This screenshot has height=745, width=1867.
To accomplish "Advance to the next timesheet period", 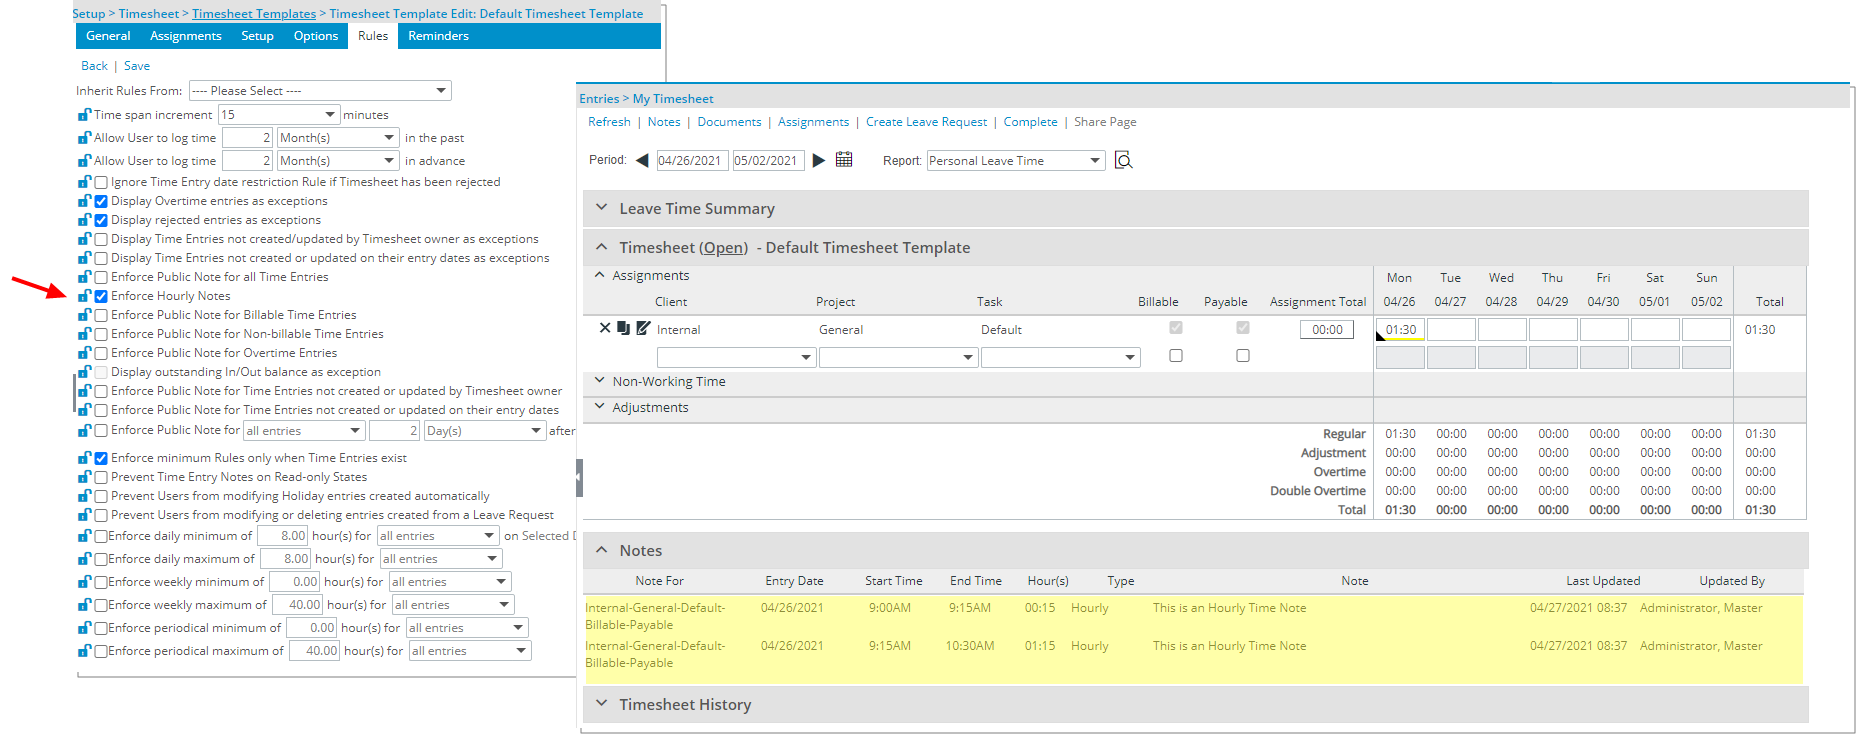I will click(x=819, y=160).
